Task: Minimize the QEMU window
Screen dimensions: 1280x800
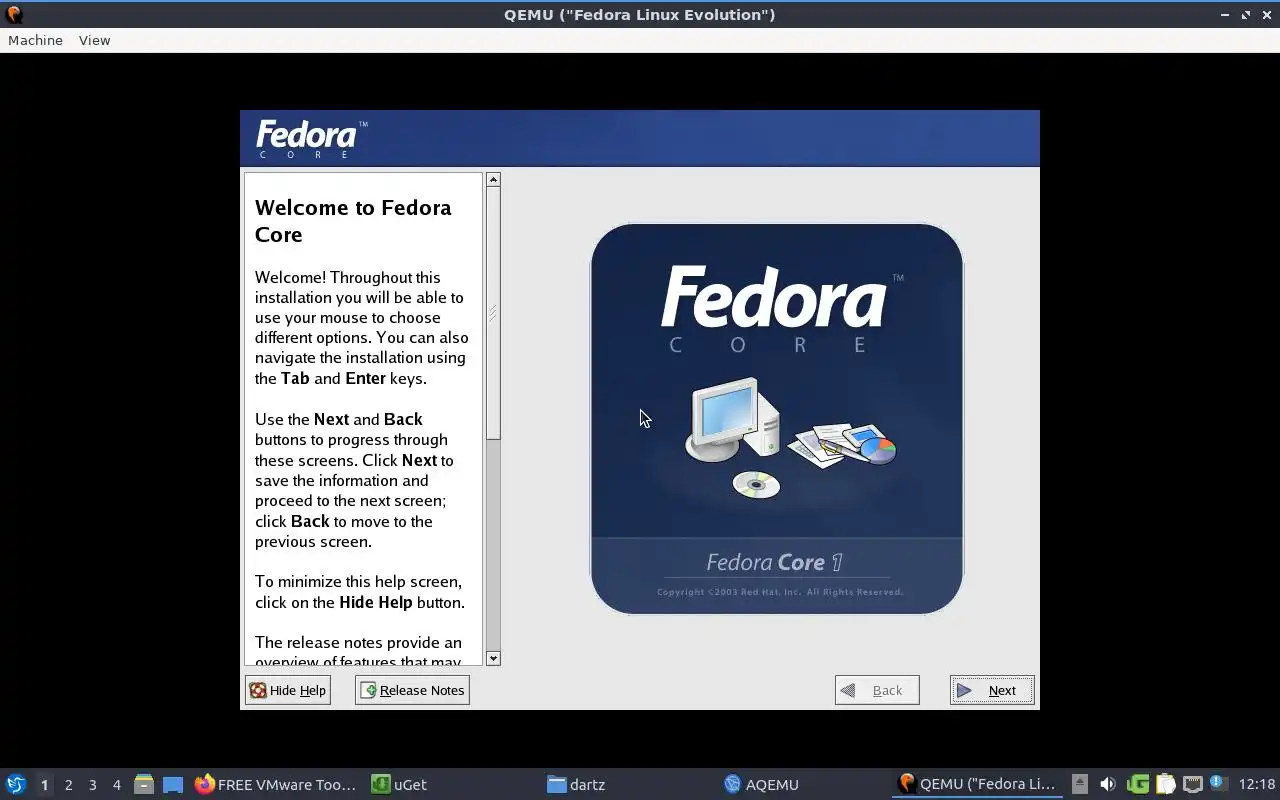Action: (x=1225, y=15)
